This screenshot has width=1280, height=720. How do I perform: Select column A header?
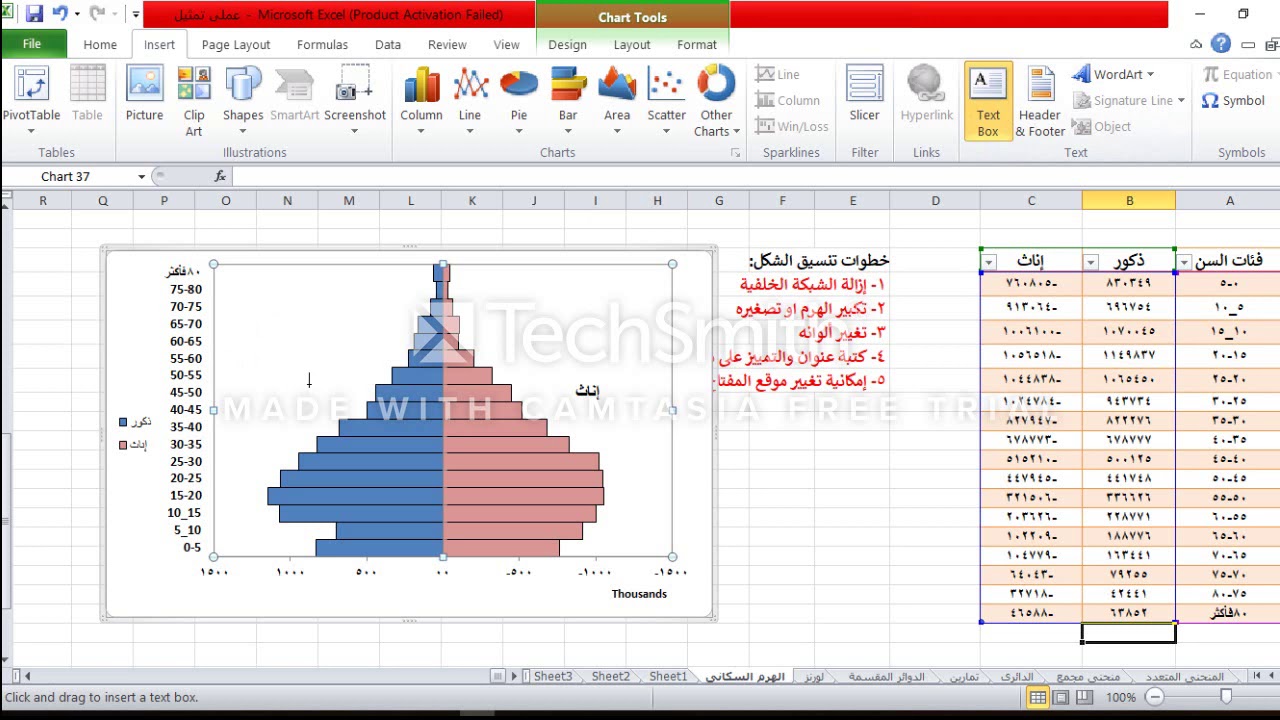tap(1229, 201)
